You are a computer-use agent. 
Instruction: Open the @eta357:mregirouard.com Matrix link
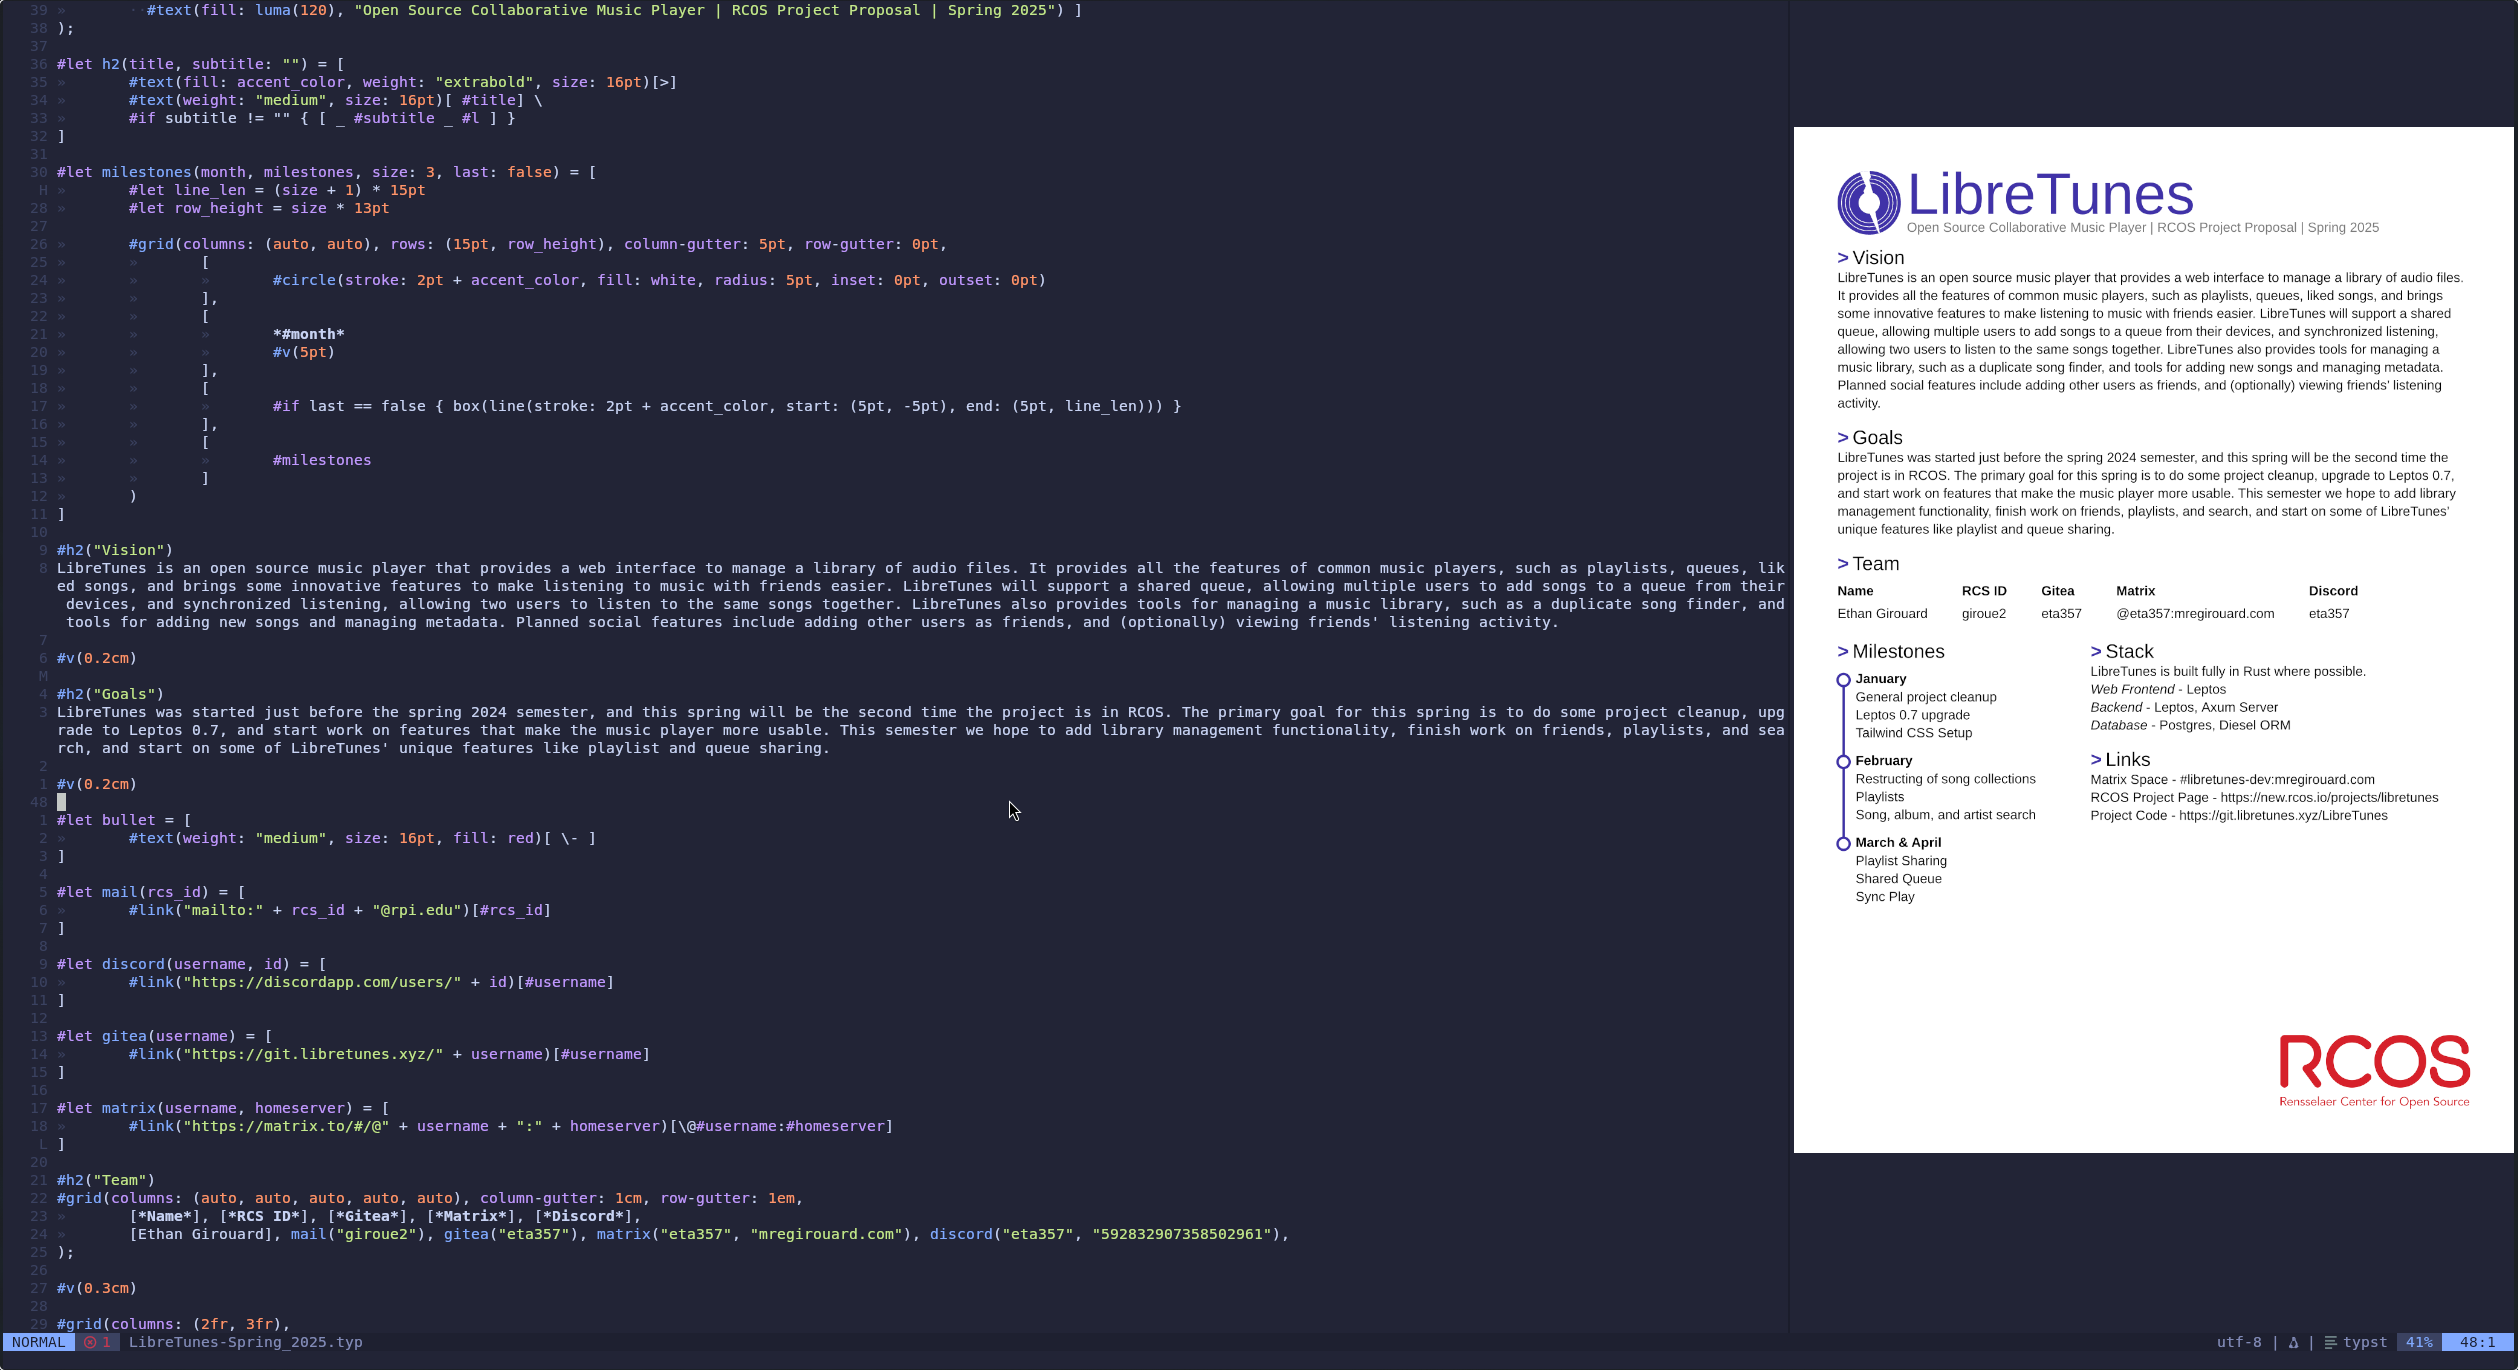coord(2194,614)
